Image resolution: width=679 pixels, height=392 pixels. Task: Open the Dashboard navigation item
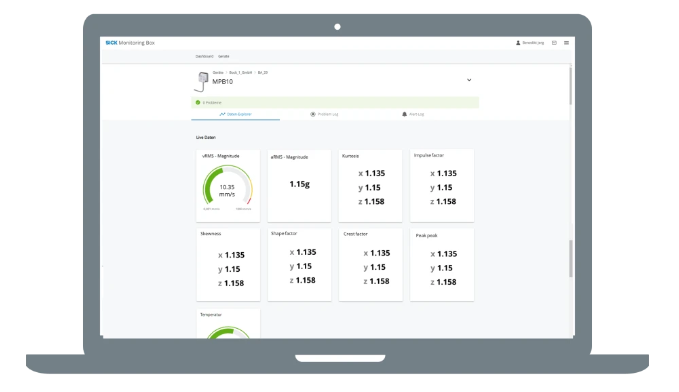click(x=204, y=56)
